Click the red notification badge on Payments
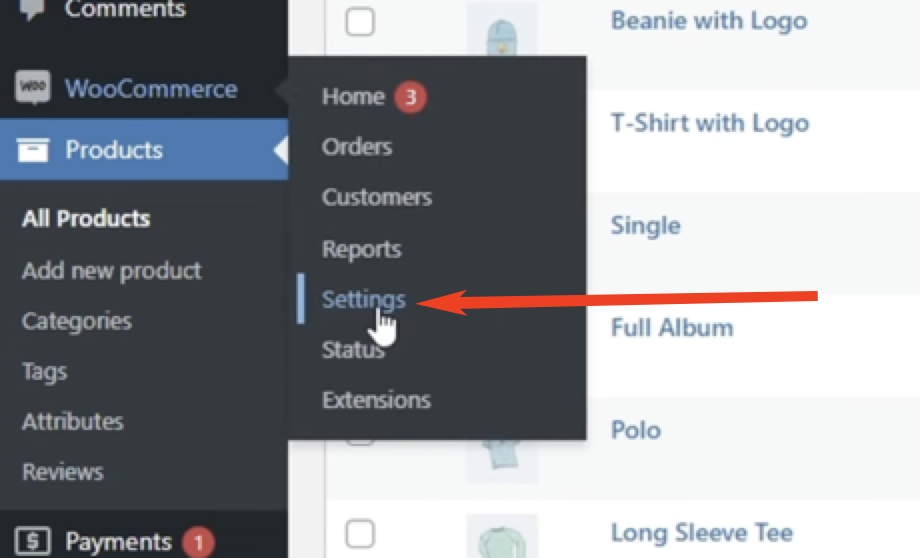Screen dimensions: 920x558 coord(198,542)
